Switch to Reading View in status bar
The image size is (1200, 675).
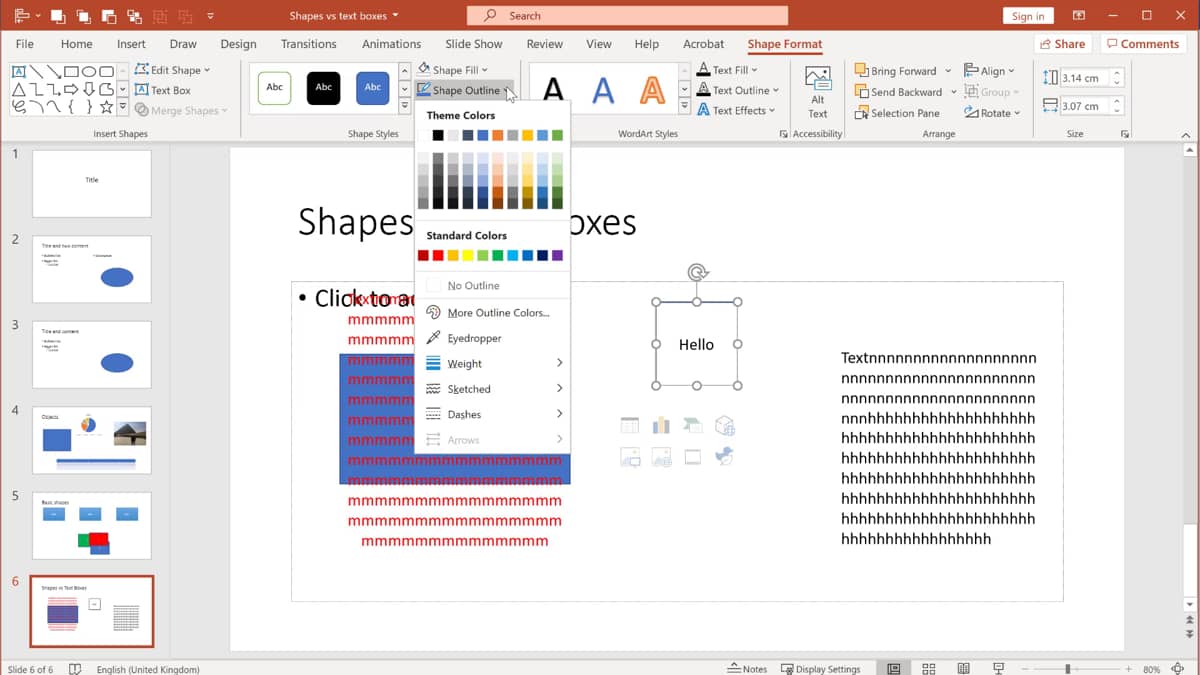coord(963,669)
